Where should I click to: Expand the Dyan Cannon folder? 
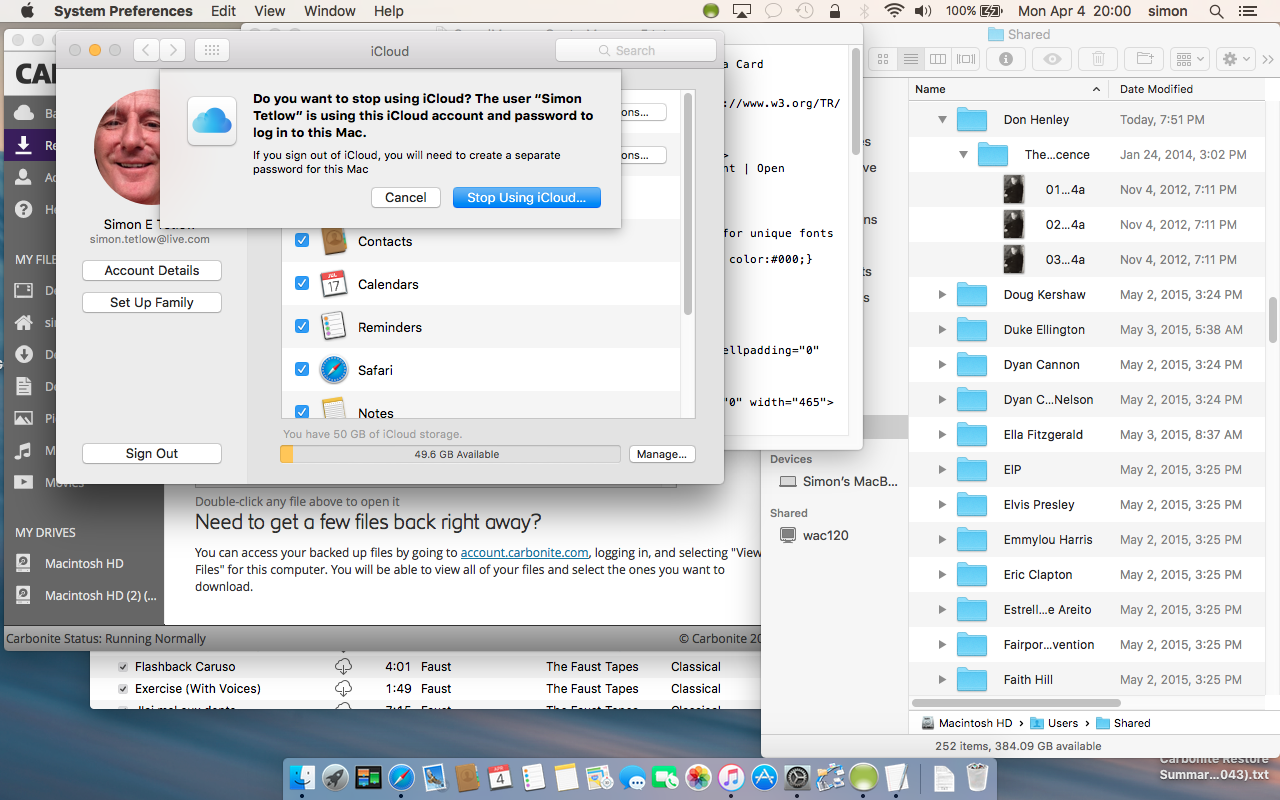tap(942, 365)
